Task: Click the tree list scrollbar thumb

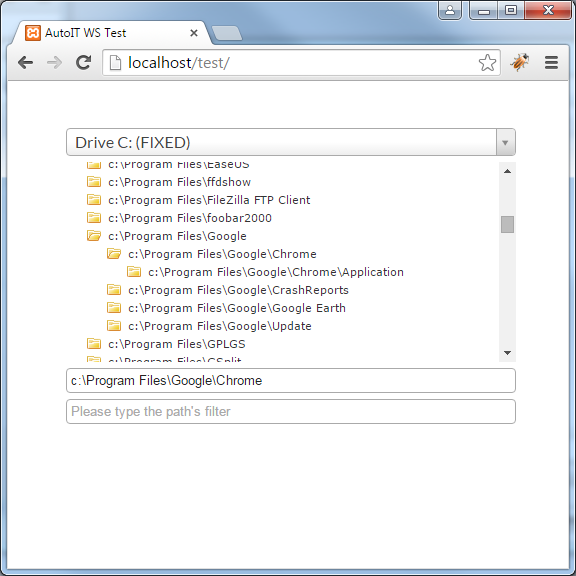Action: (x=507, y=224)
